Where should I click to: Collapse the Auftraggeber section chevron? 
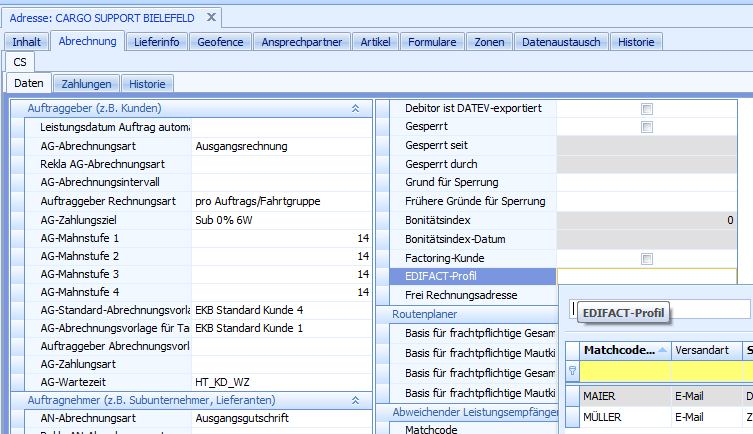[355, 108]
